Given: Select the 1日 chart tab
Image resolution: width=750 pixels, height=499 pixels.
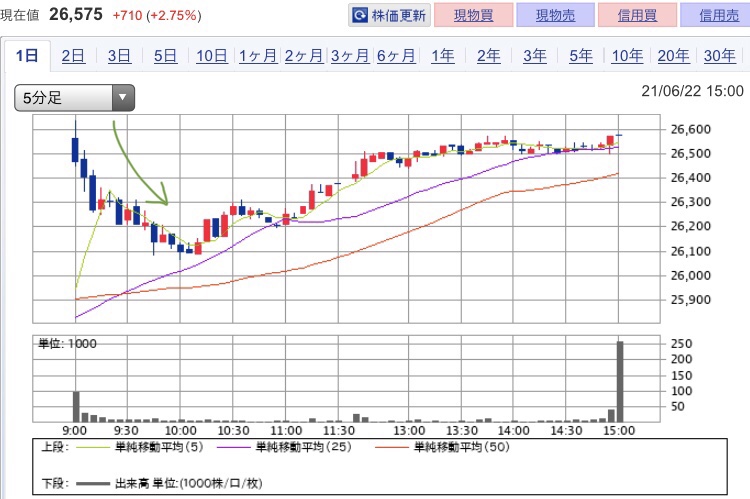Looking at the screenshot, I should pos(27,56).
